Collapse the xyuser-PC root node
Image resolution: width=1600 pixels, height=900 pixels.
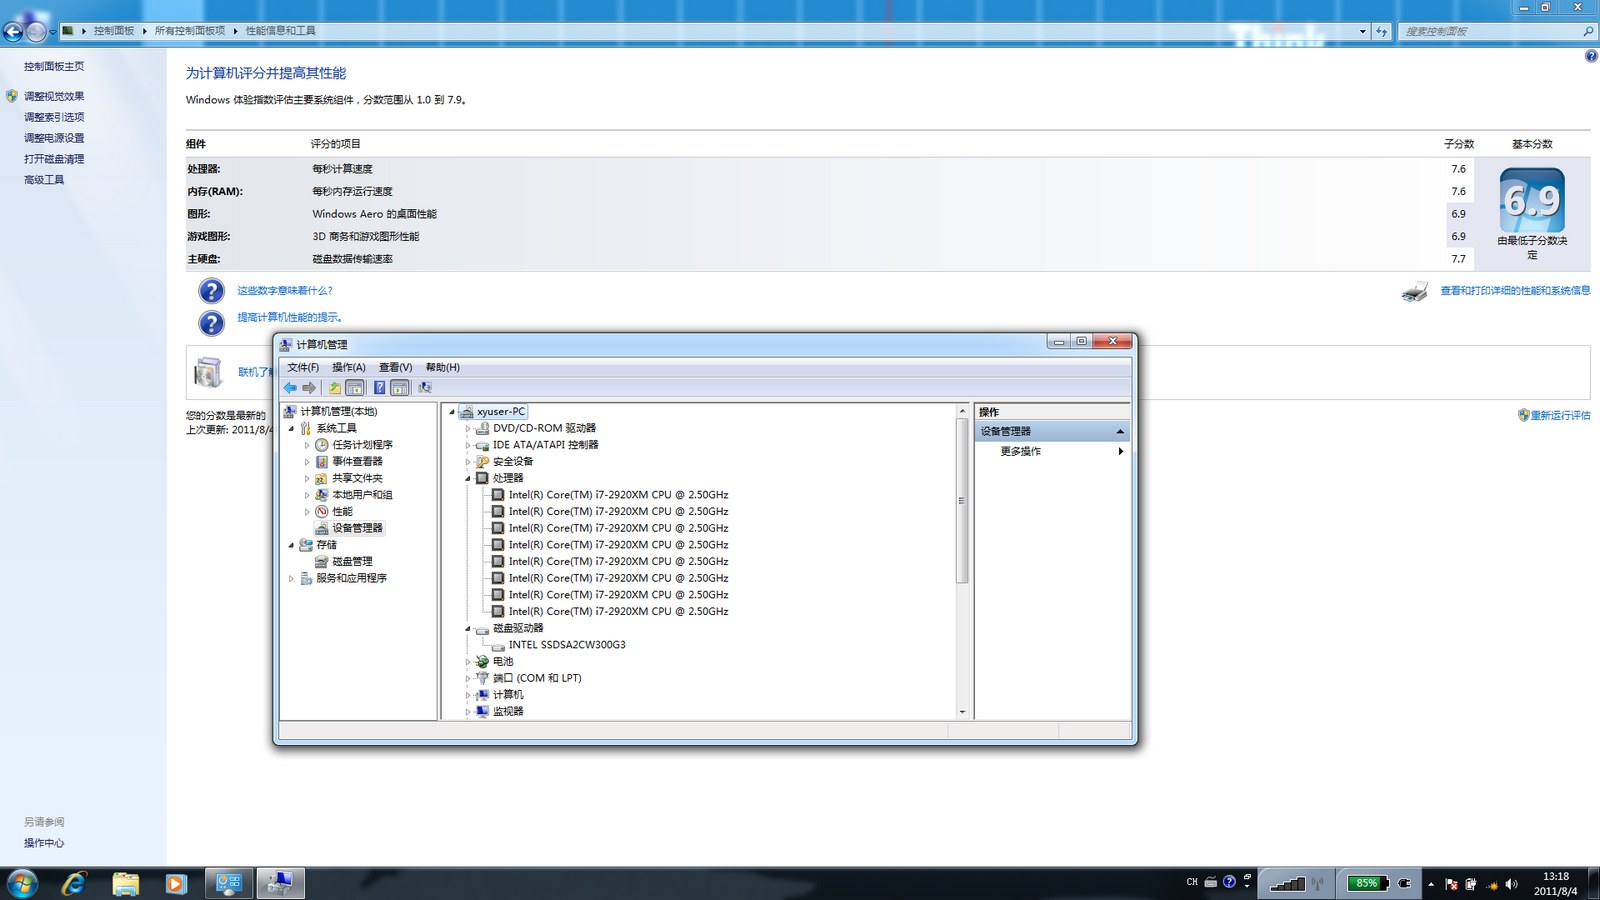point(452,412)
